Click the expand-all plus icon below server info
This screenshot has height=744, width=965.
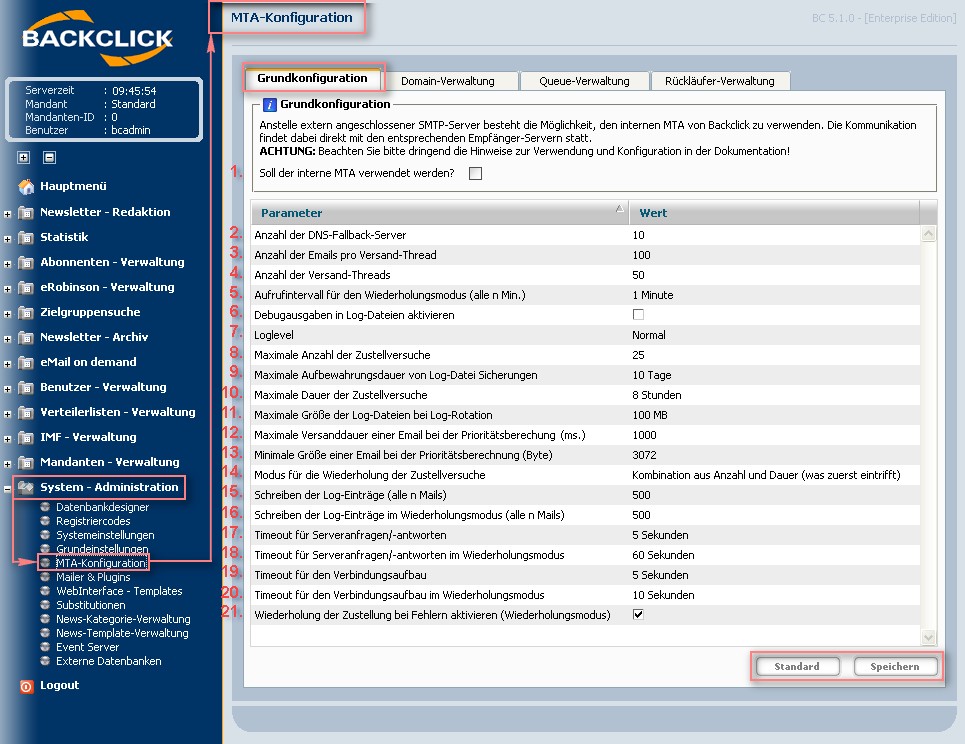tap(23, 158)
